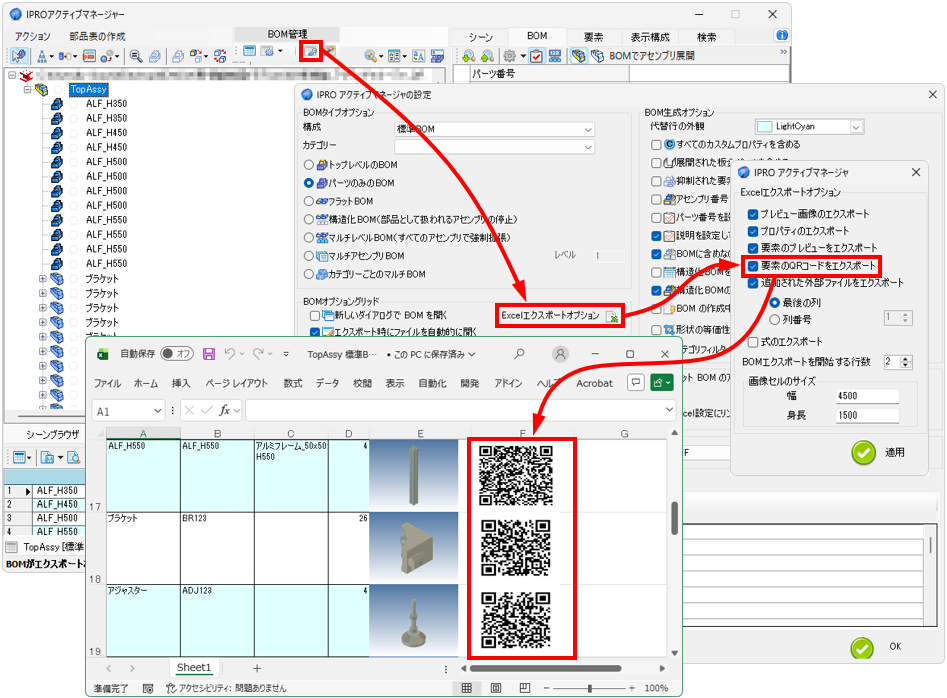Switch to Excel page layout view icon

(x=496, y=688)
